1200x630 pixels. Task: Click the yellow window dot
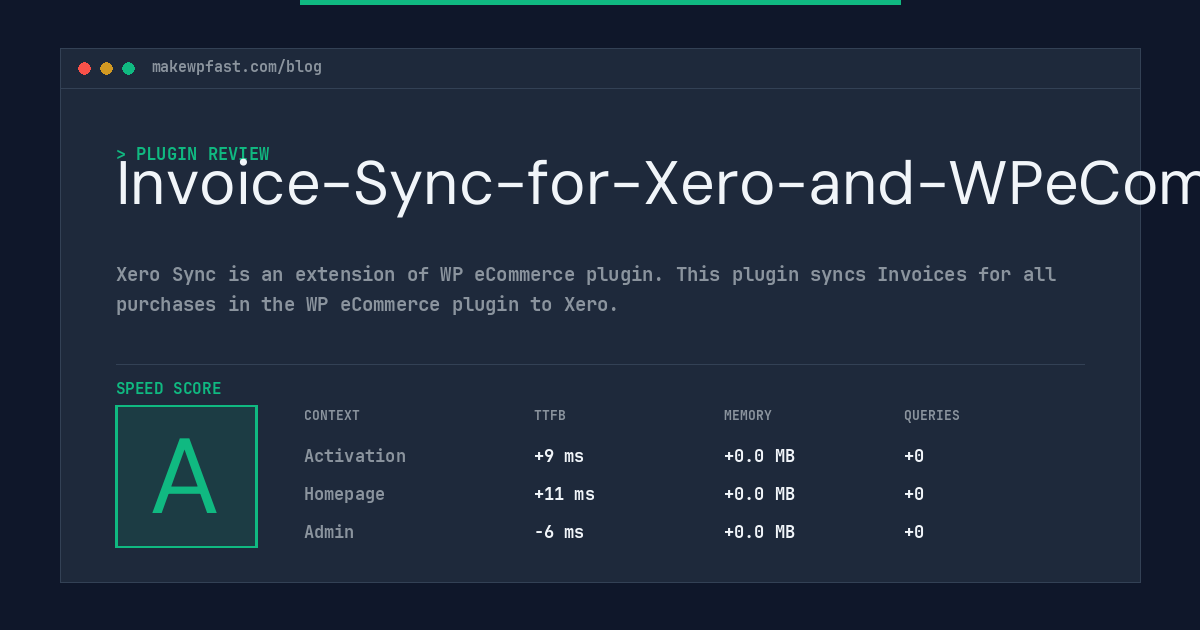[106, 68]
